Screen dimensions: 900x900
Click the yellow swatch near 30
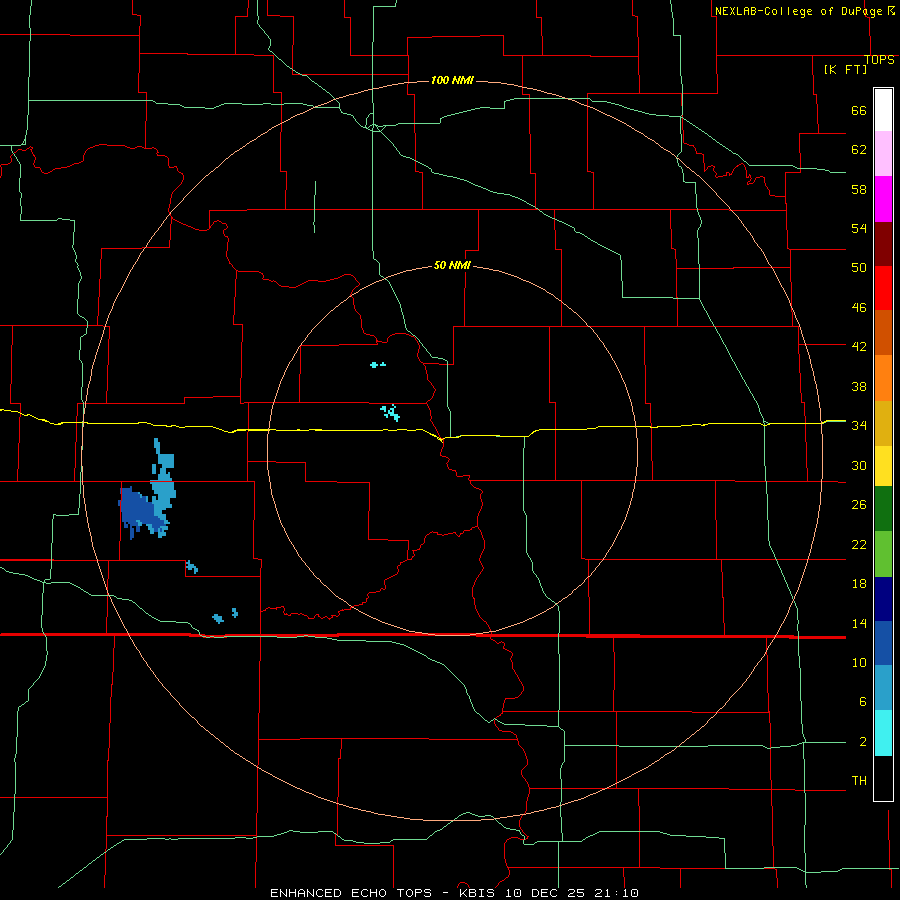[x=883, y=466]
